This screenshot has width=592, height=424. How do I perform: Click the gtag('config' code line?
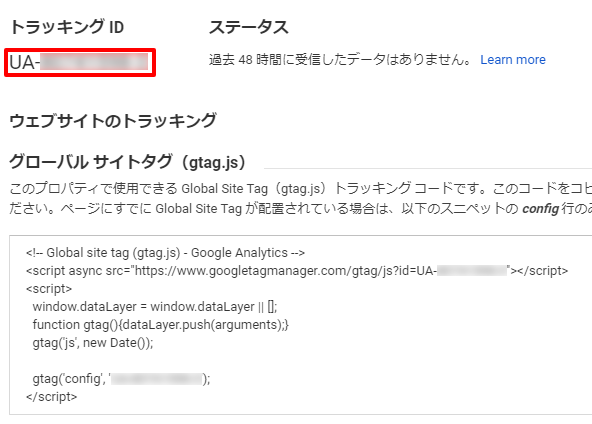pyautogui.click(x=121, y=379)
